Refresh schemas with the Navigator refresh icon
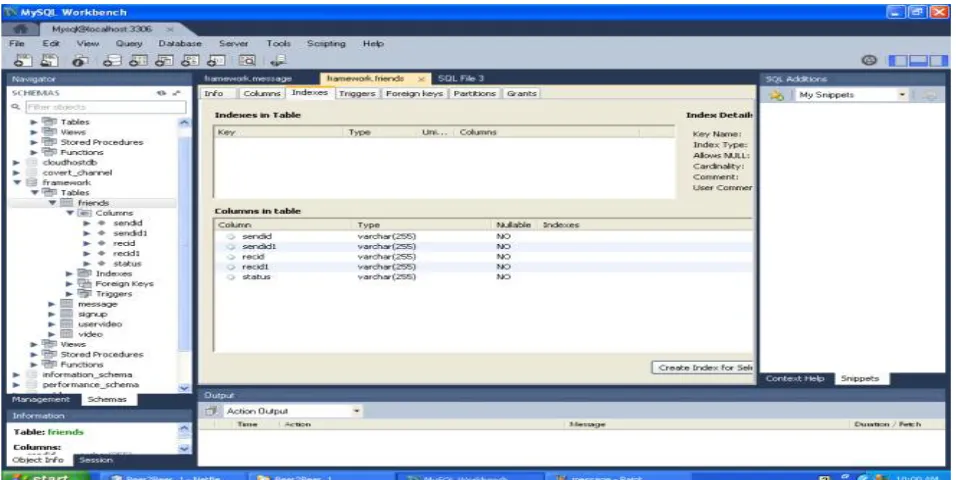956x480 pixels. pos(162,93)
